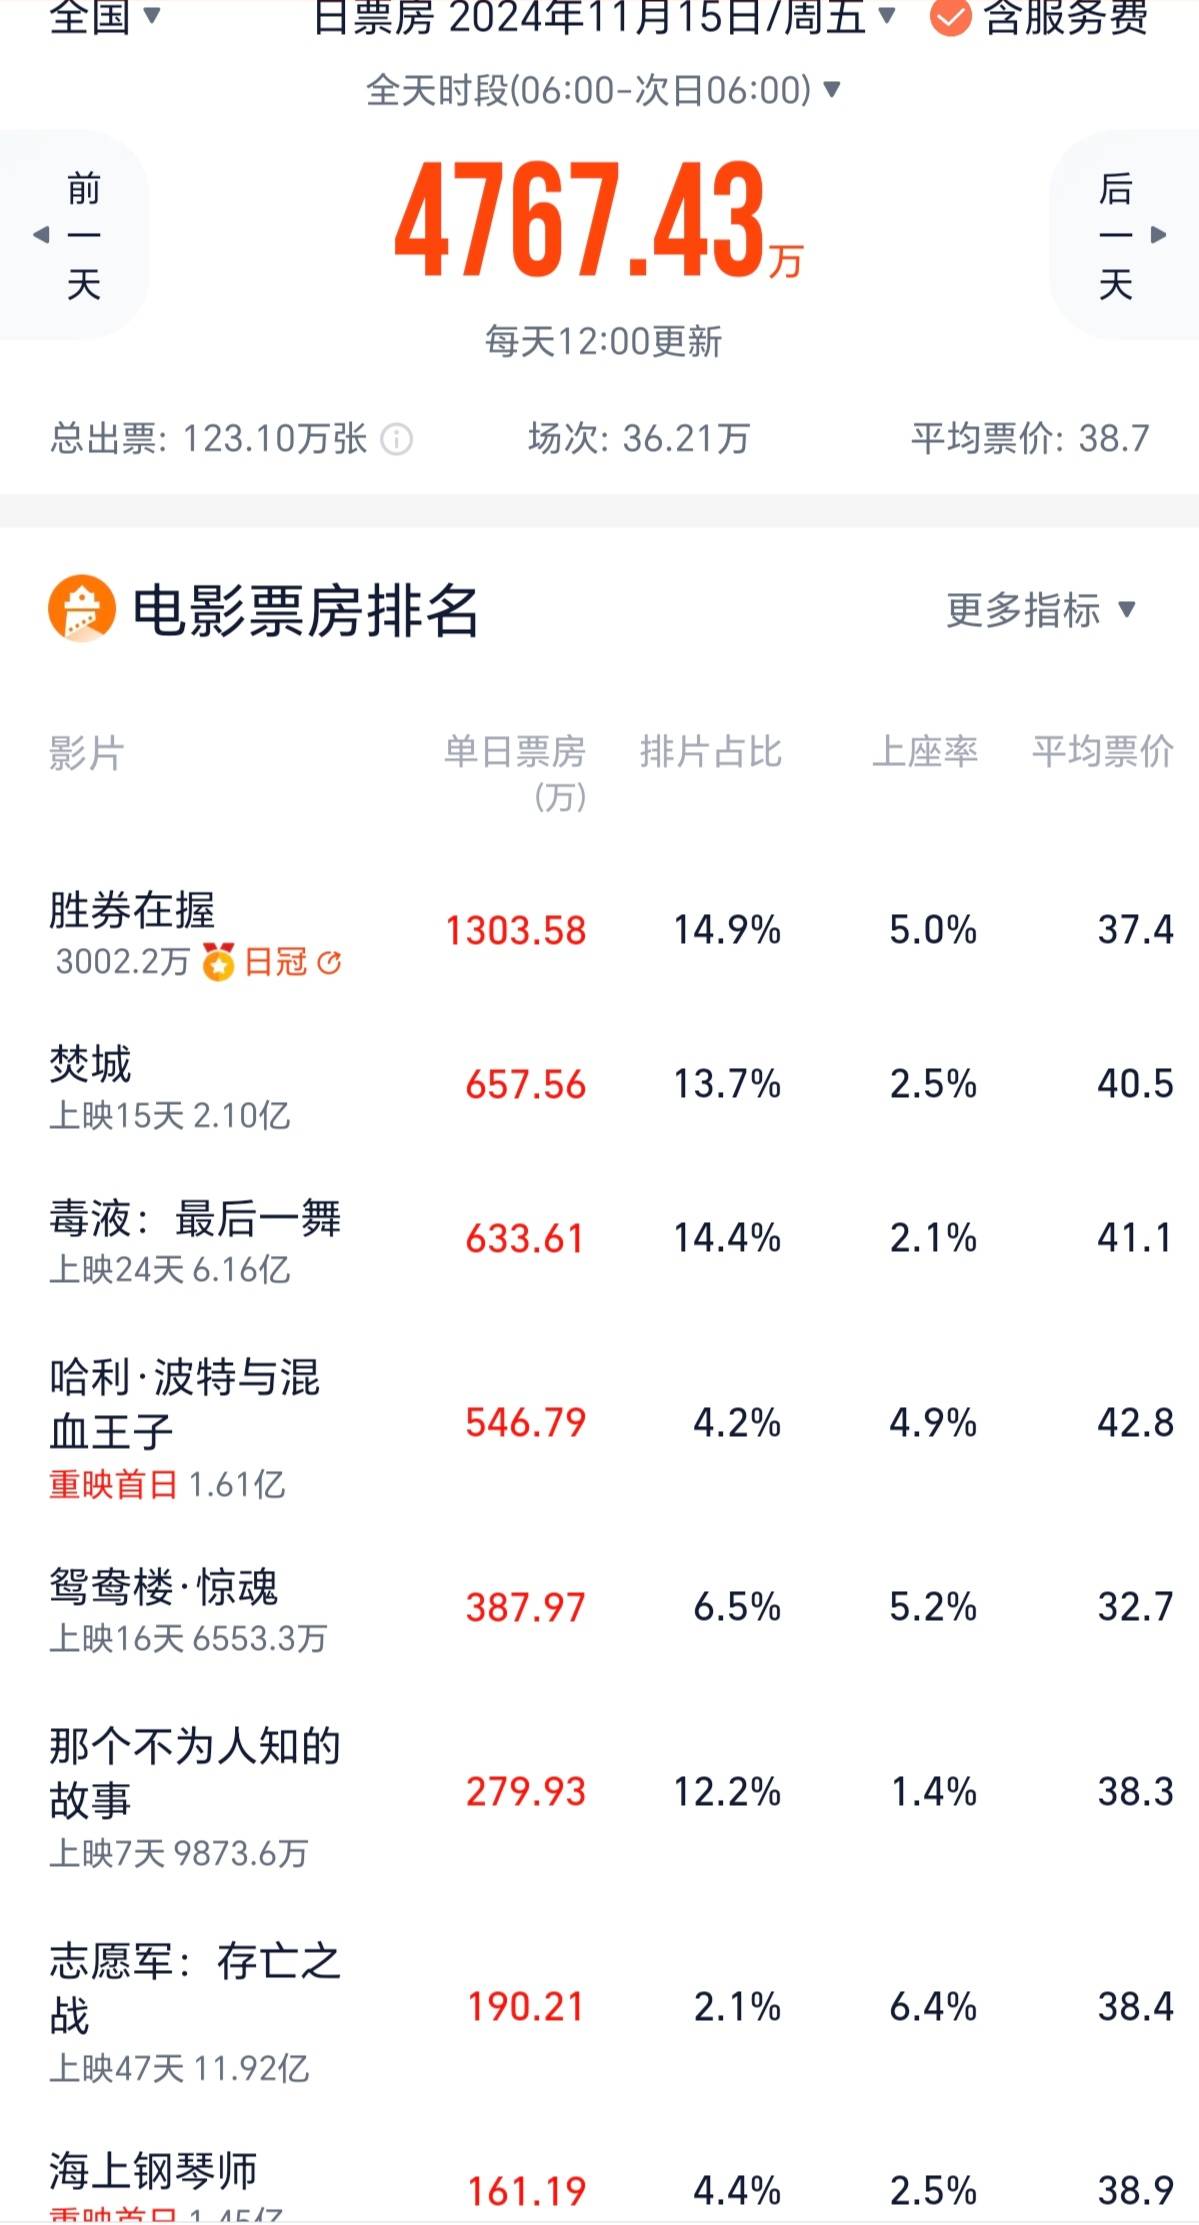
Task: Tap the circular arrow icon after 日冠
Action: 329,962
